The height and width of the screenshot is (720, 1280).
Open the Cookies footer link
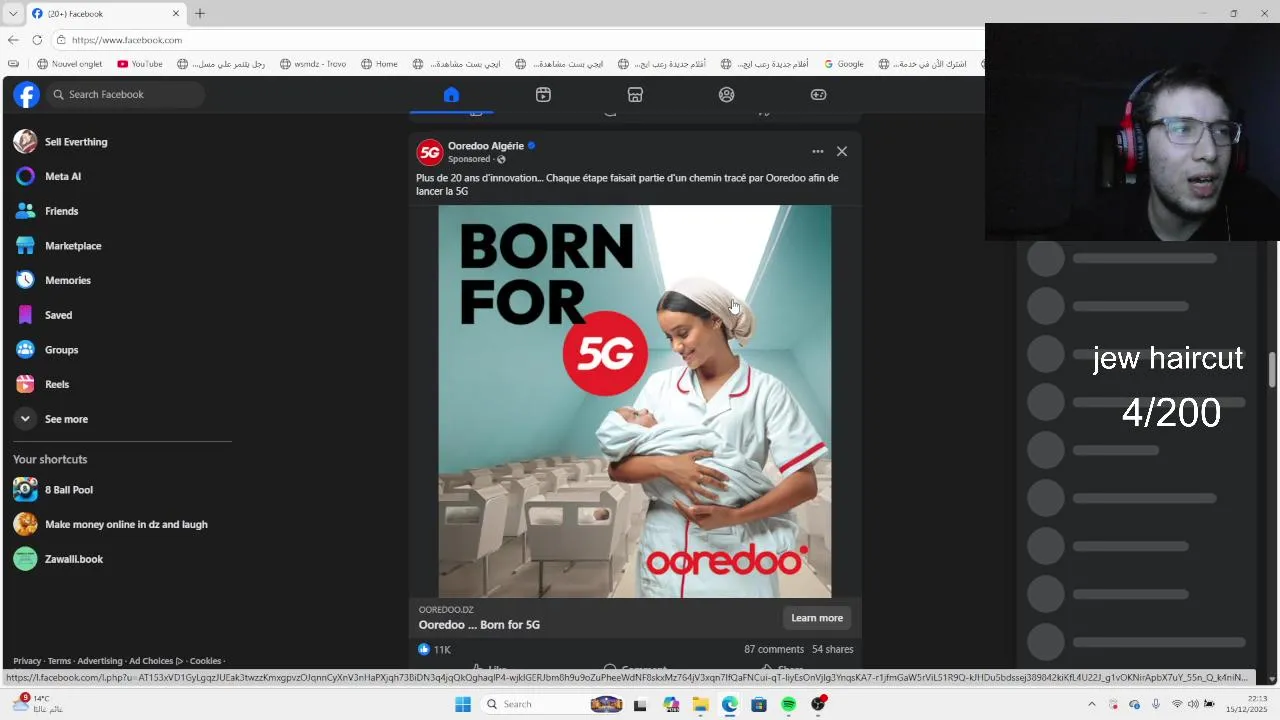coord(205,661)
